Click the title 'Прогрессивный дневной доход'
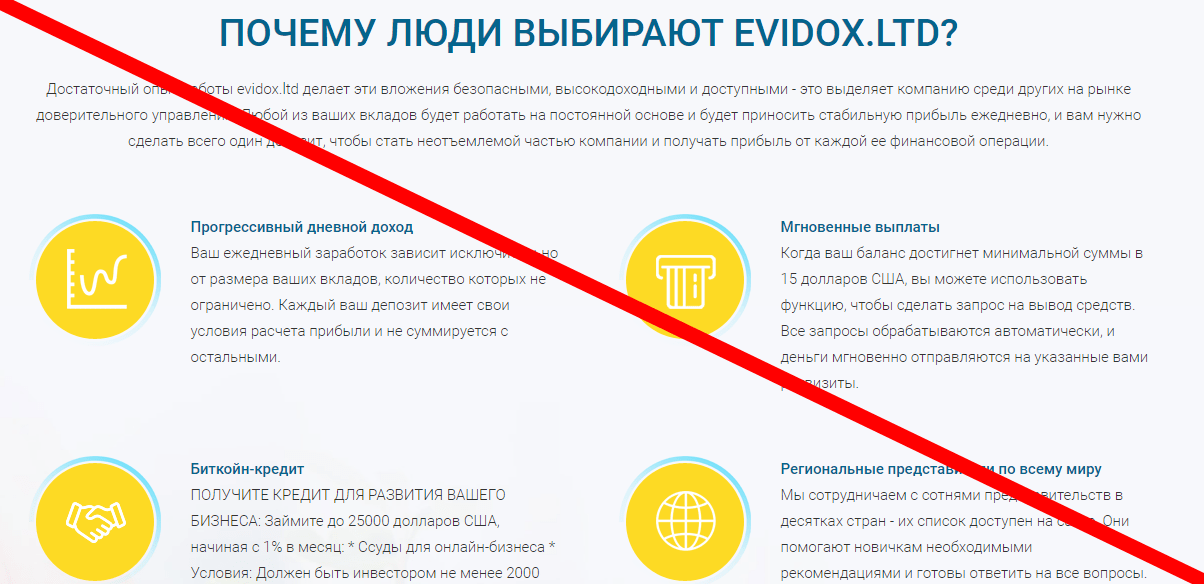 click(x=302, y=227)
